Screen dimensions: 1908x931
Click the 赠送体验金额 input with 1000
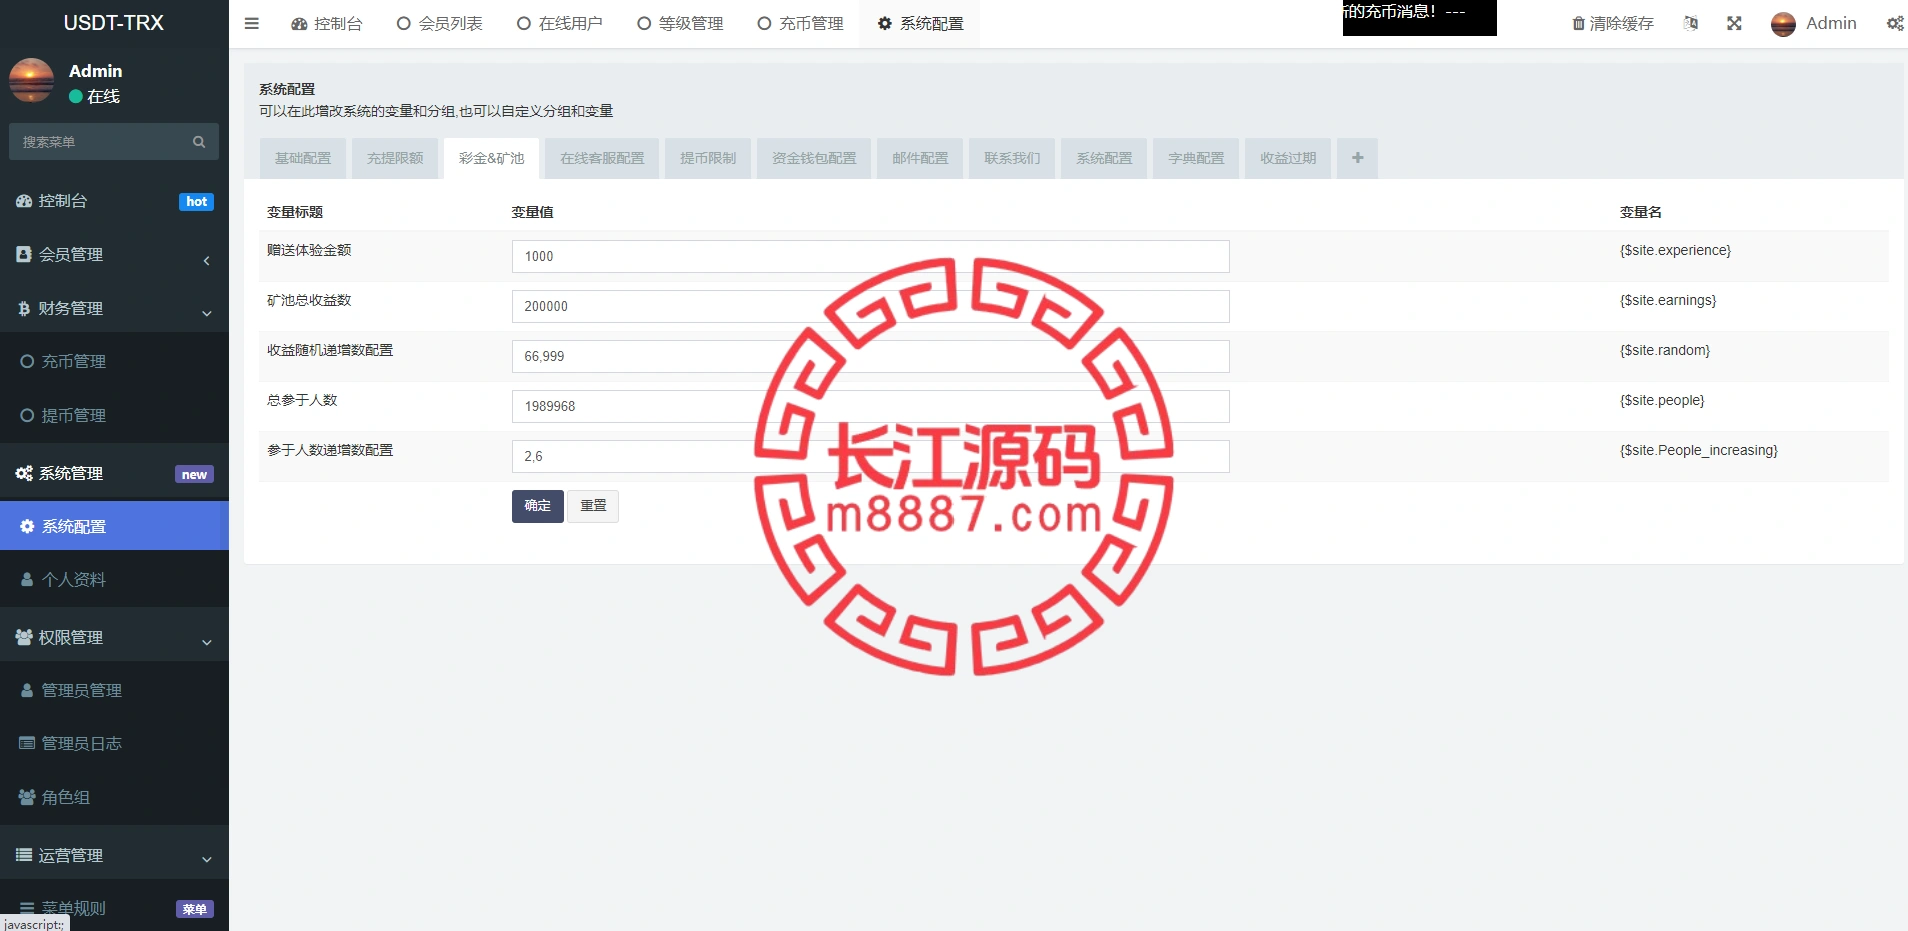(x=871, y=256)
